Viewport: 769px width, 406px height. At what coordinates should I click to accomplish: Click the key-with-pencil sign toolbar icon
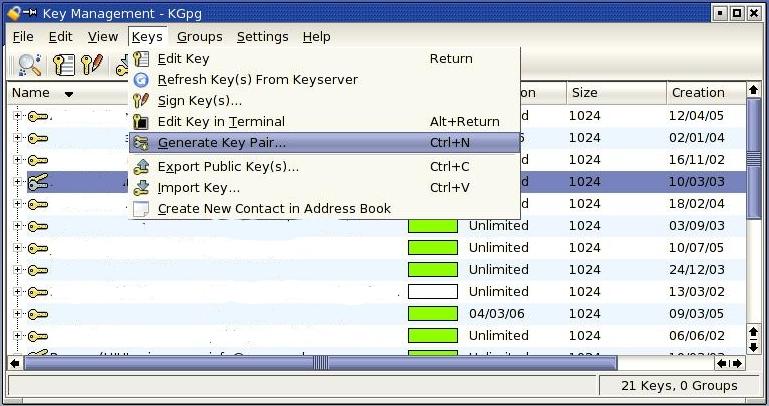pos(92,65)
